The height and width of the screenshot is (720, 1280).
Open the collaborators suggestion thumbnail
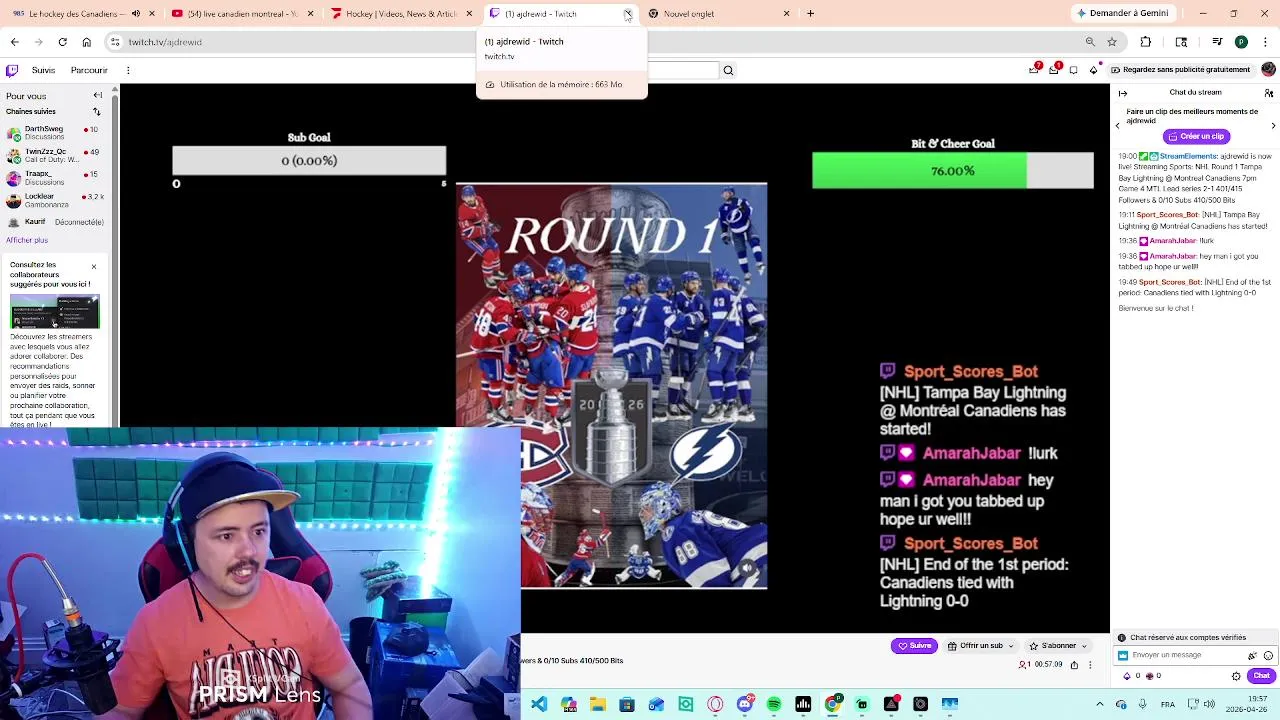coord(55,312)
